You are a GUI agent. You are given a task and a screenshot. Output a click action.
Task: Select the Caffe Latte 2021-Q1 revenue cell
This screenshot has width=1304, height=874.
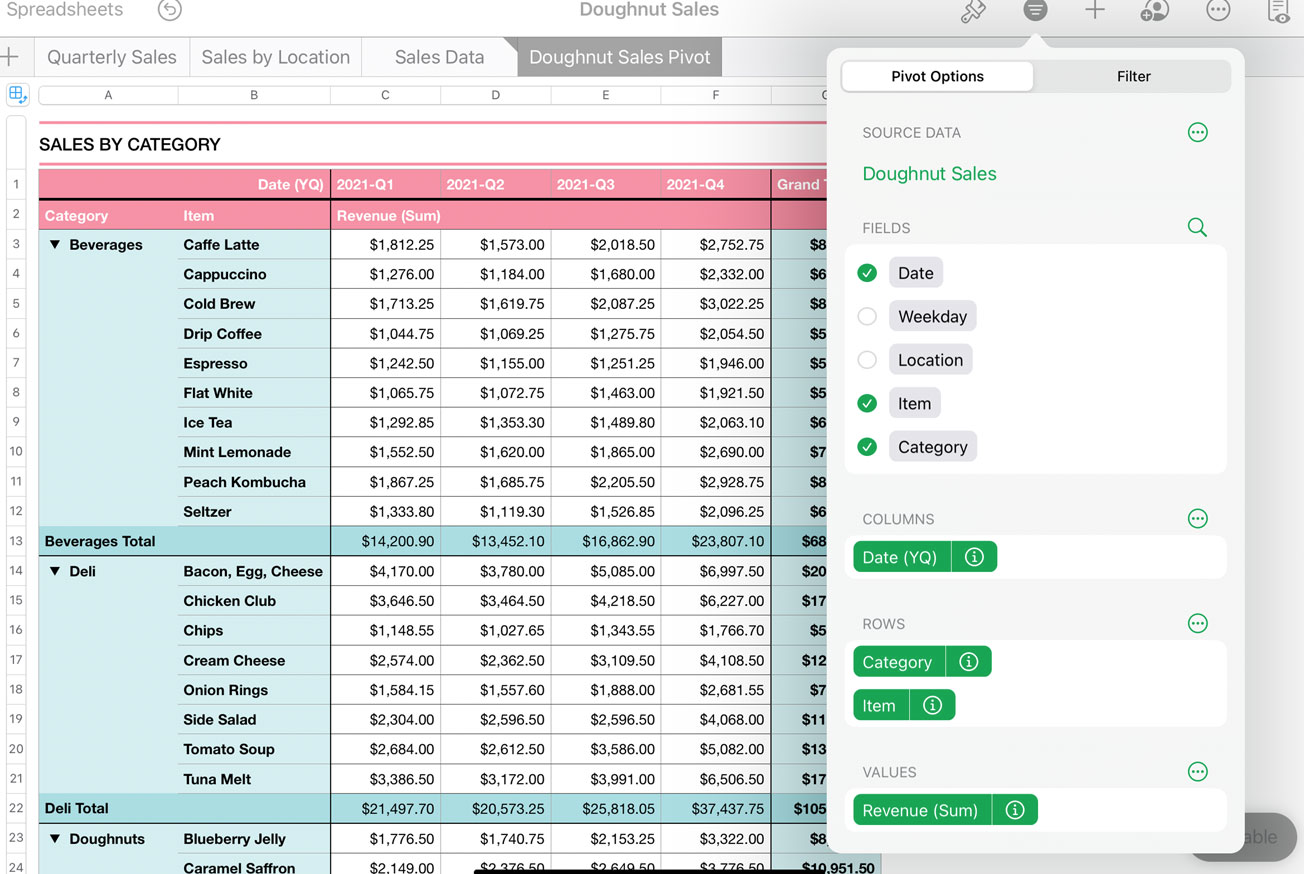385,245
